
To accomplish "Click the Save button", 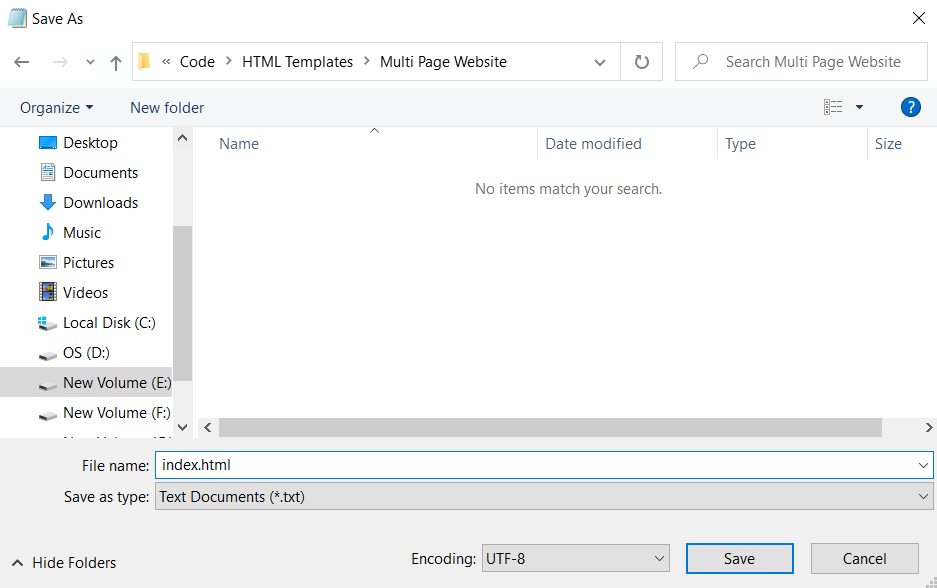I will (739, 559).
